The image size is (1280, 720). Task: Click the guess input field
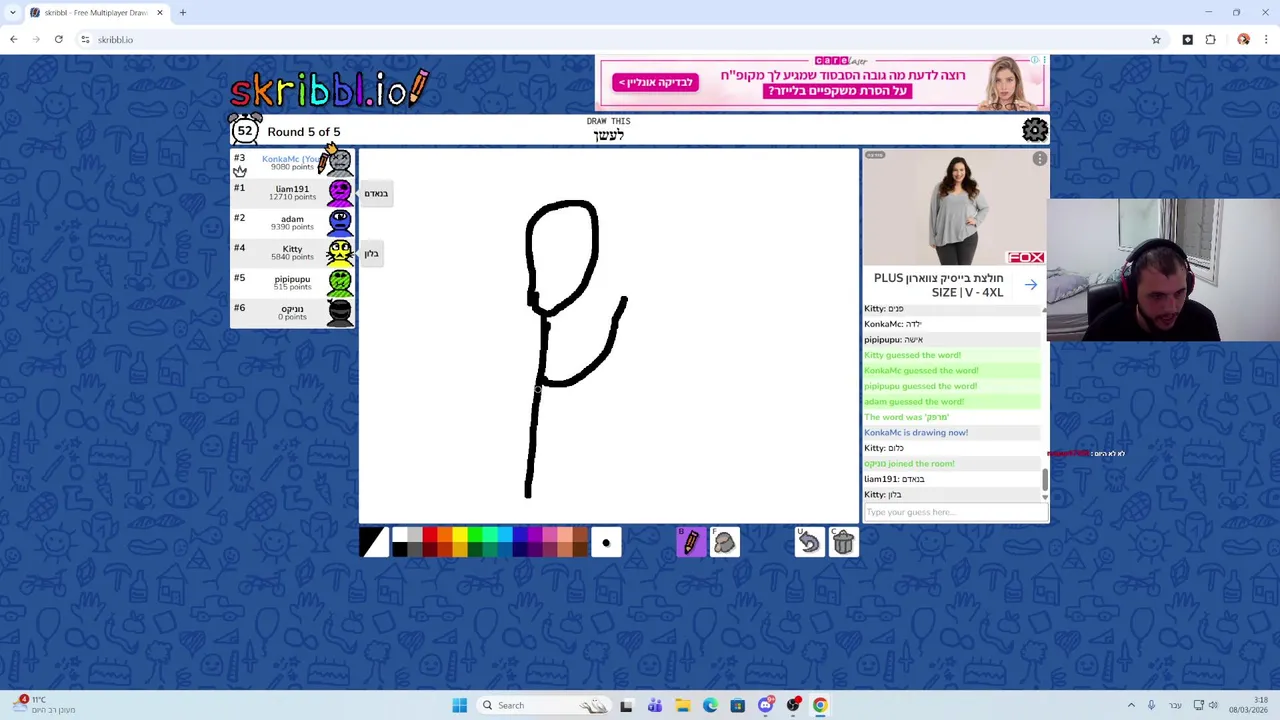[x=954, y=512]
